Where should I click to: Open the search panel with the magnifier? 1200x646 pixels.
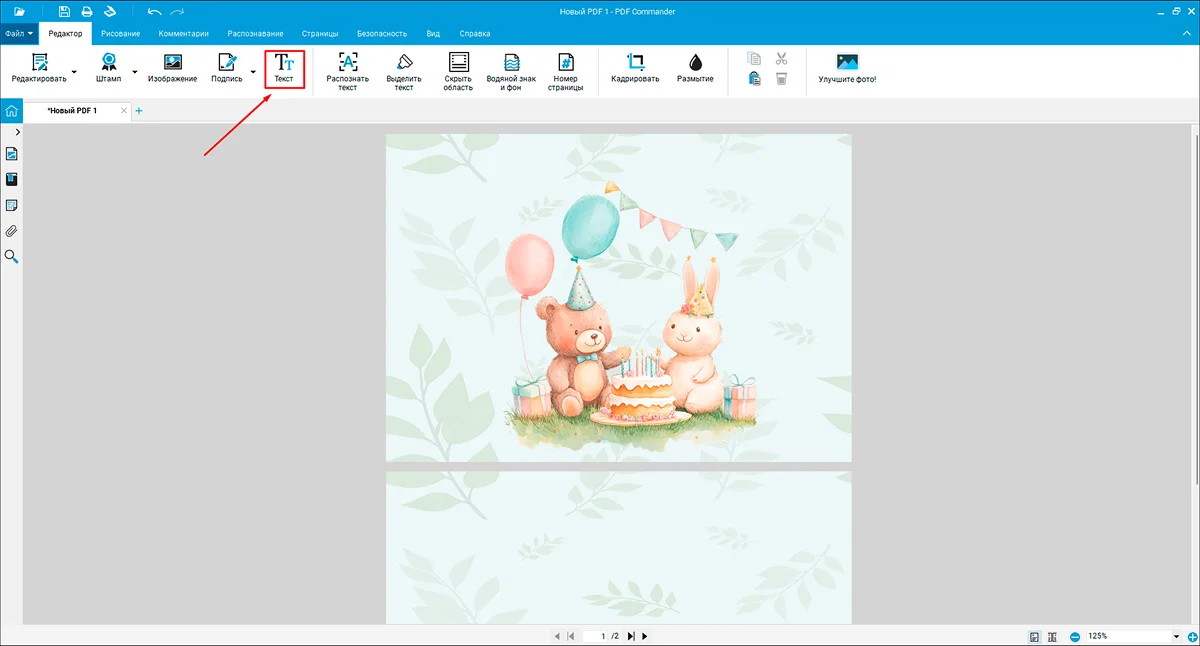click(12, 257)
